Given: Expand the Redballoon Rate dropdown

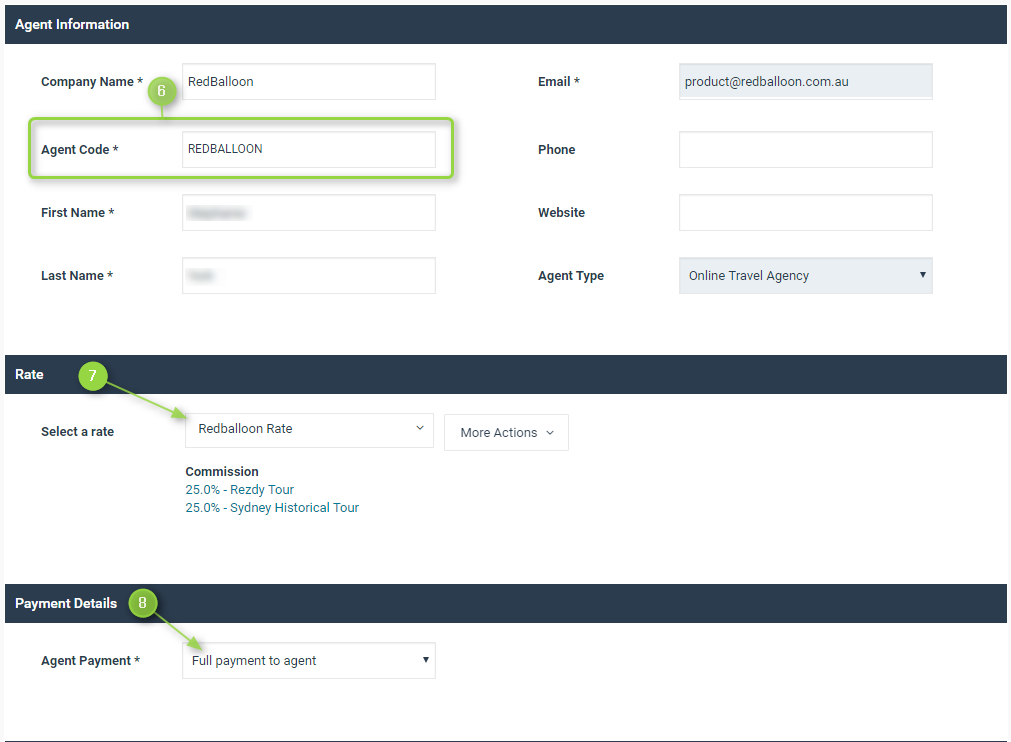Looking at the screenshot, I should point(309,430).
